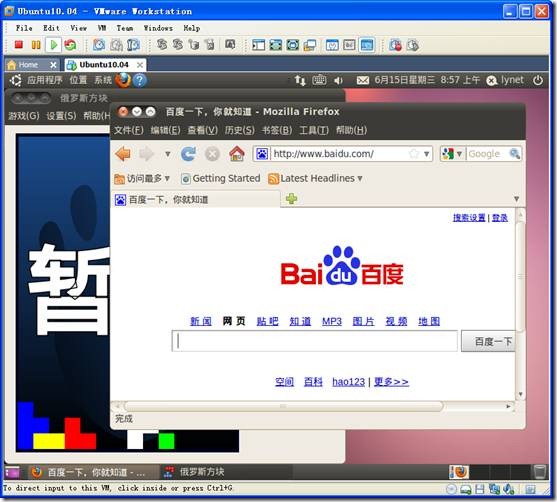557x502 pixels.
Task: Click the green Power On play icon
Action: (54, 45)
